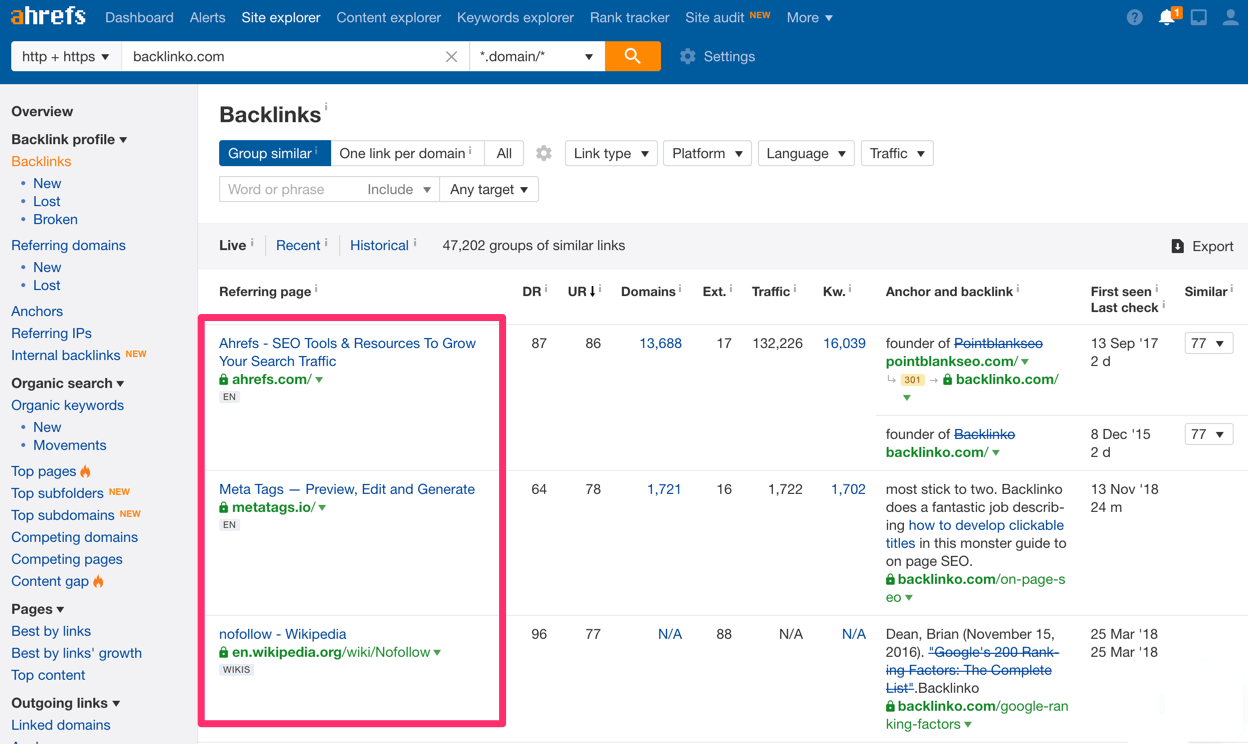Expand Similar 77 for the Pointblankseo anchor
The height and width of the screenshot is (745, 1248).
pos(1208,344)
